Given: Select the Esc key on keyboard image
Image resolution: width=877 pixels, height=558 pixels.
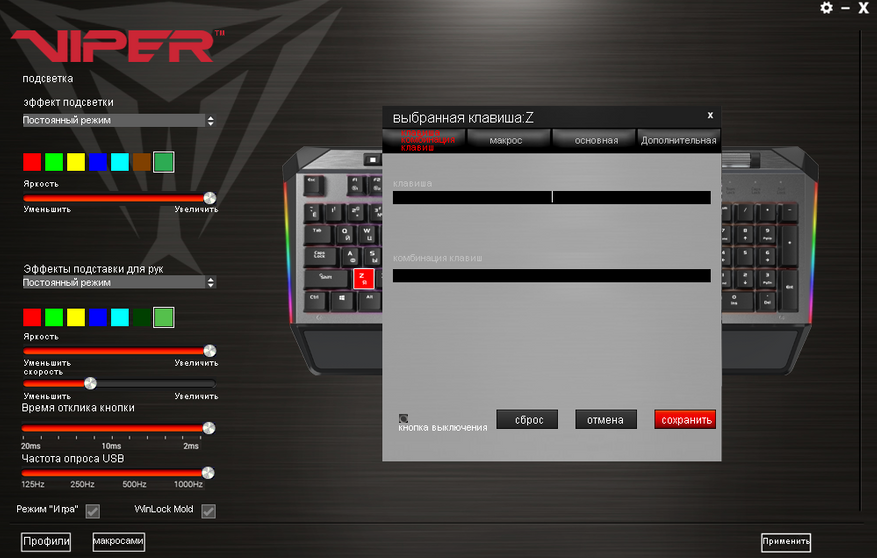Looking at the screenshot, I should click(x=313, y=184).
